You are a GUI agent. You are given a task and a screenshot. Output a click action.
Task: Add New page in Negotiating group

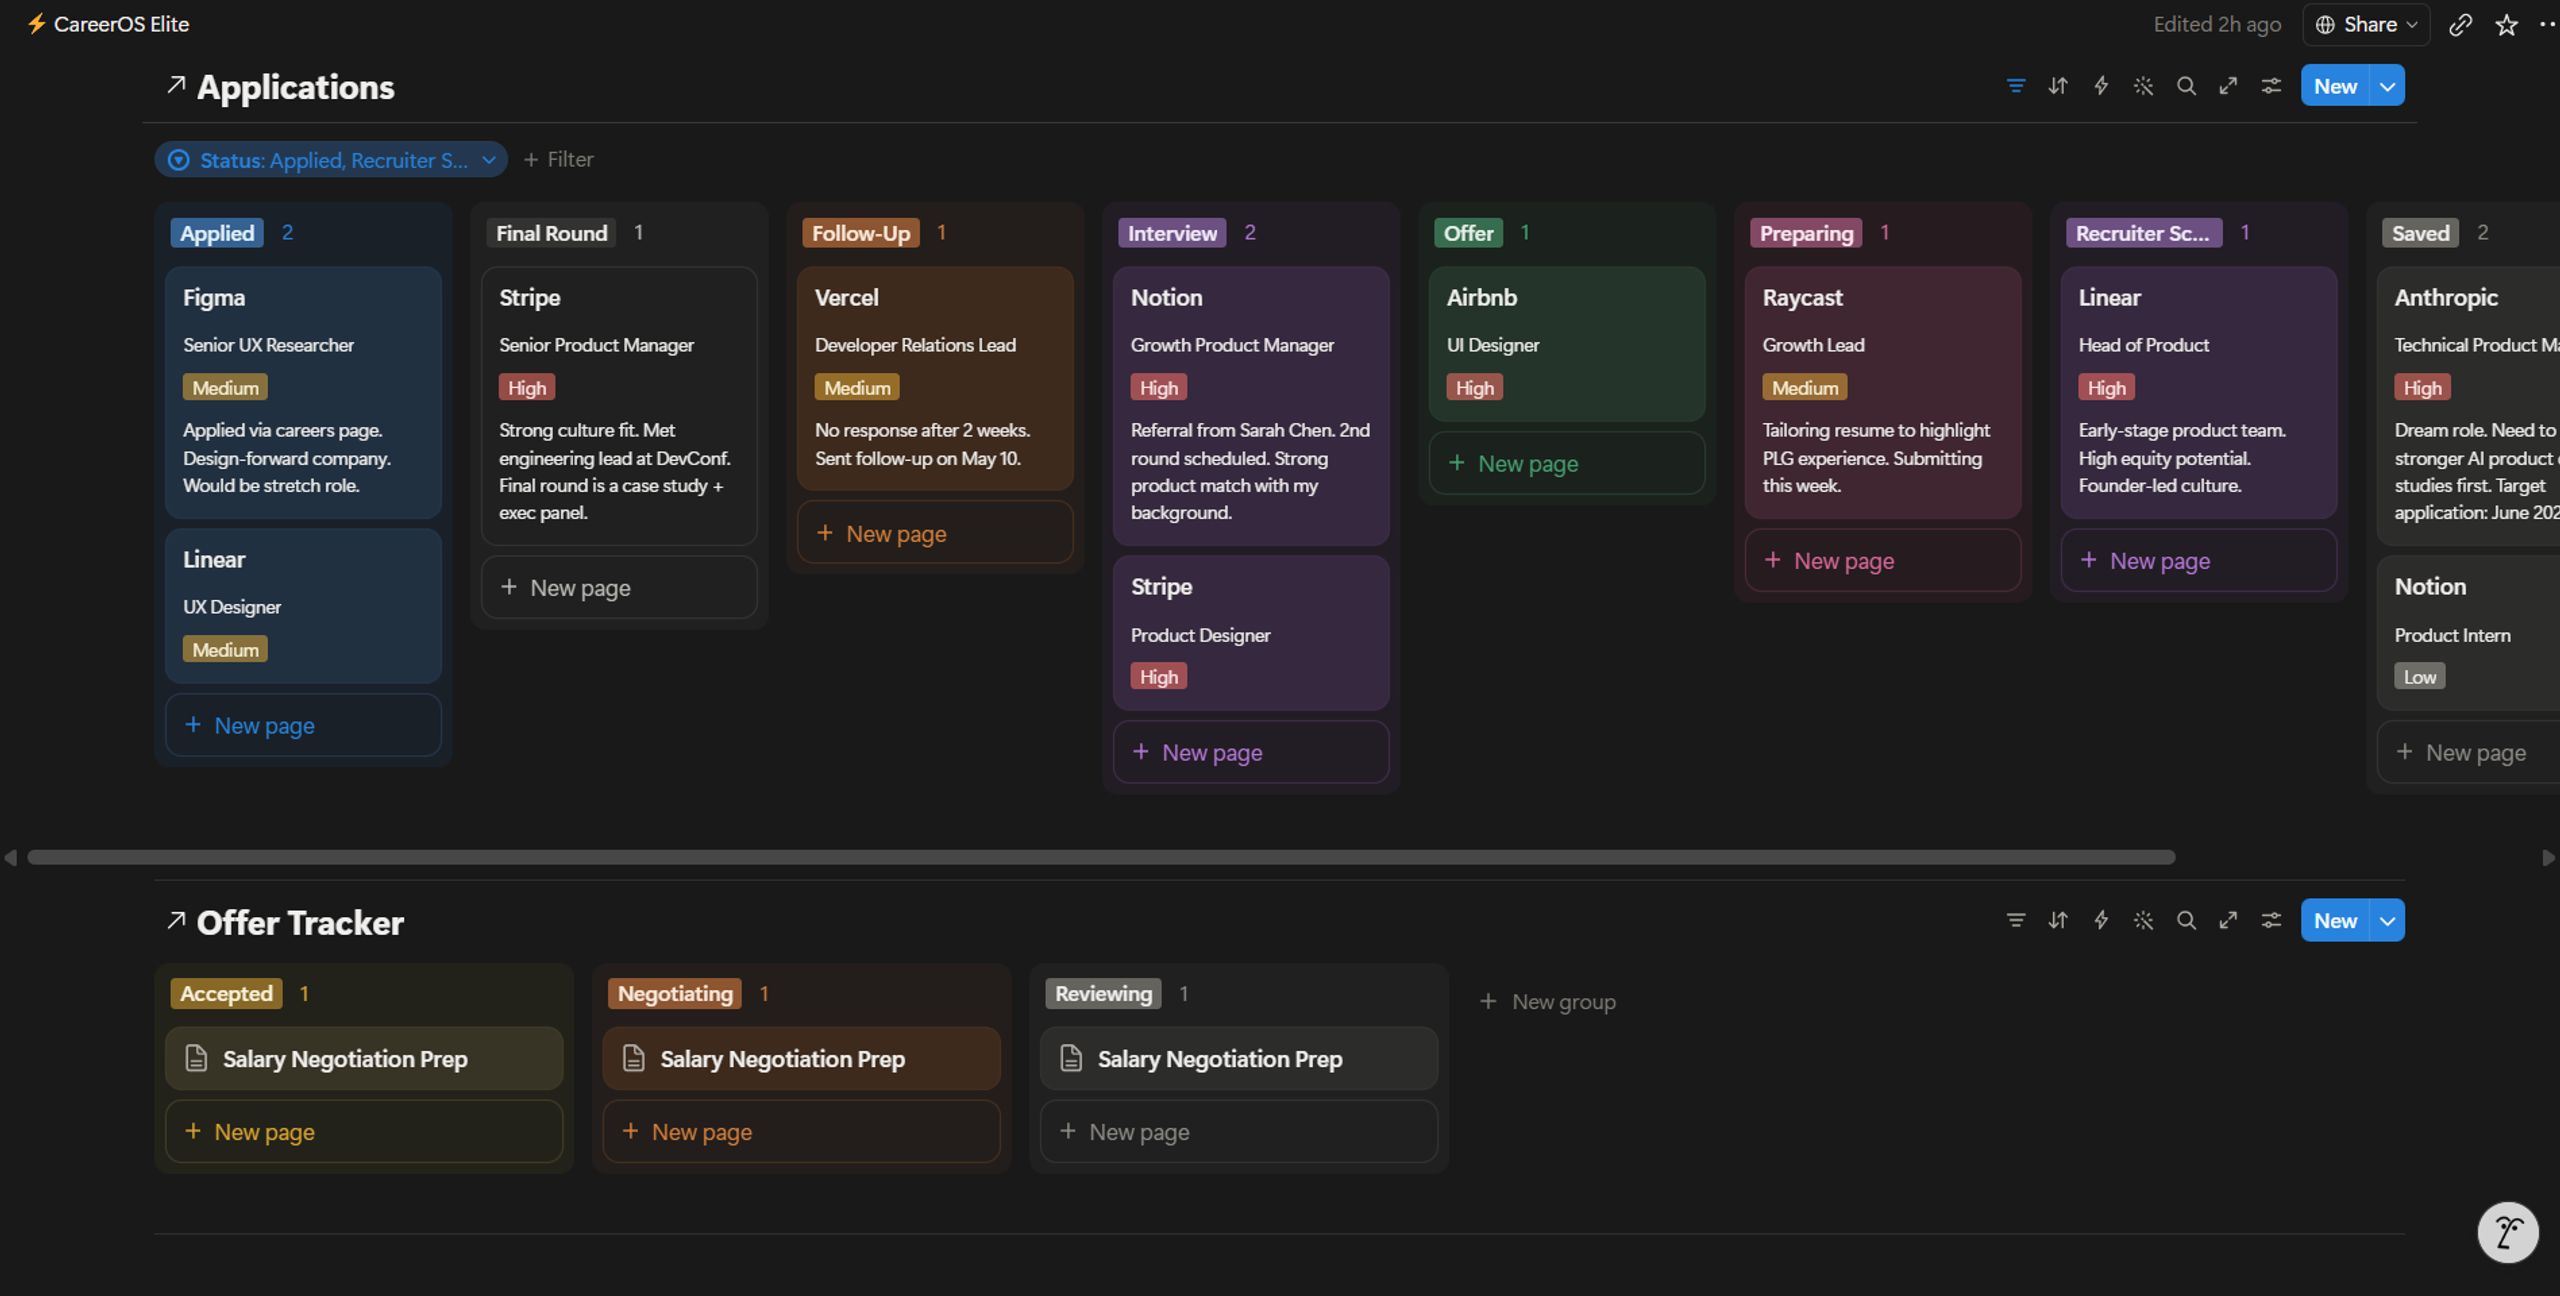pos(801,1131)
